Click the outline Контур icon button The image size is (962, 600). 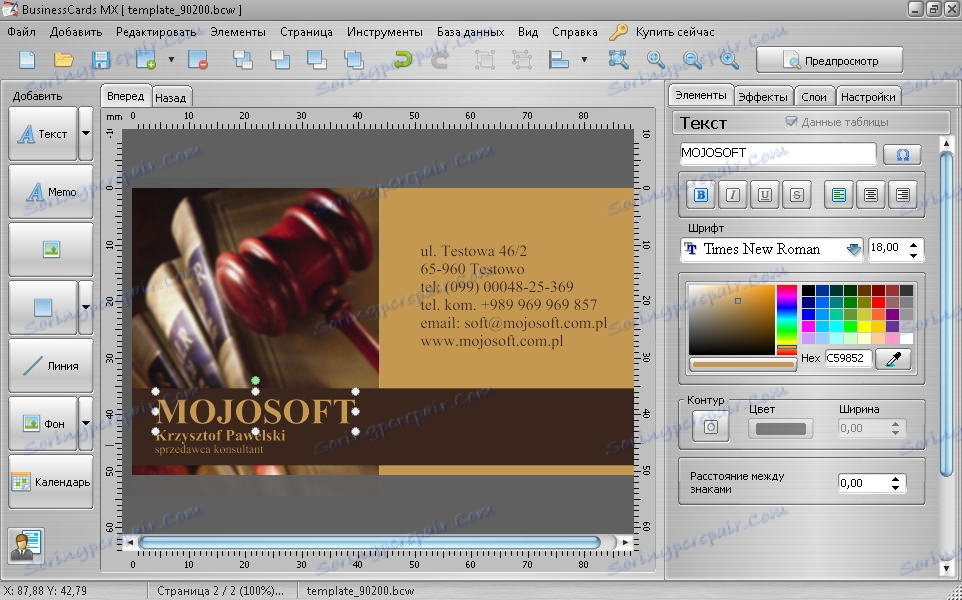pyautogui.click(x=710, y=427)
